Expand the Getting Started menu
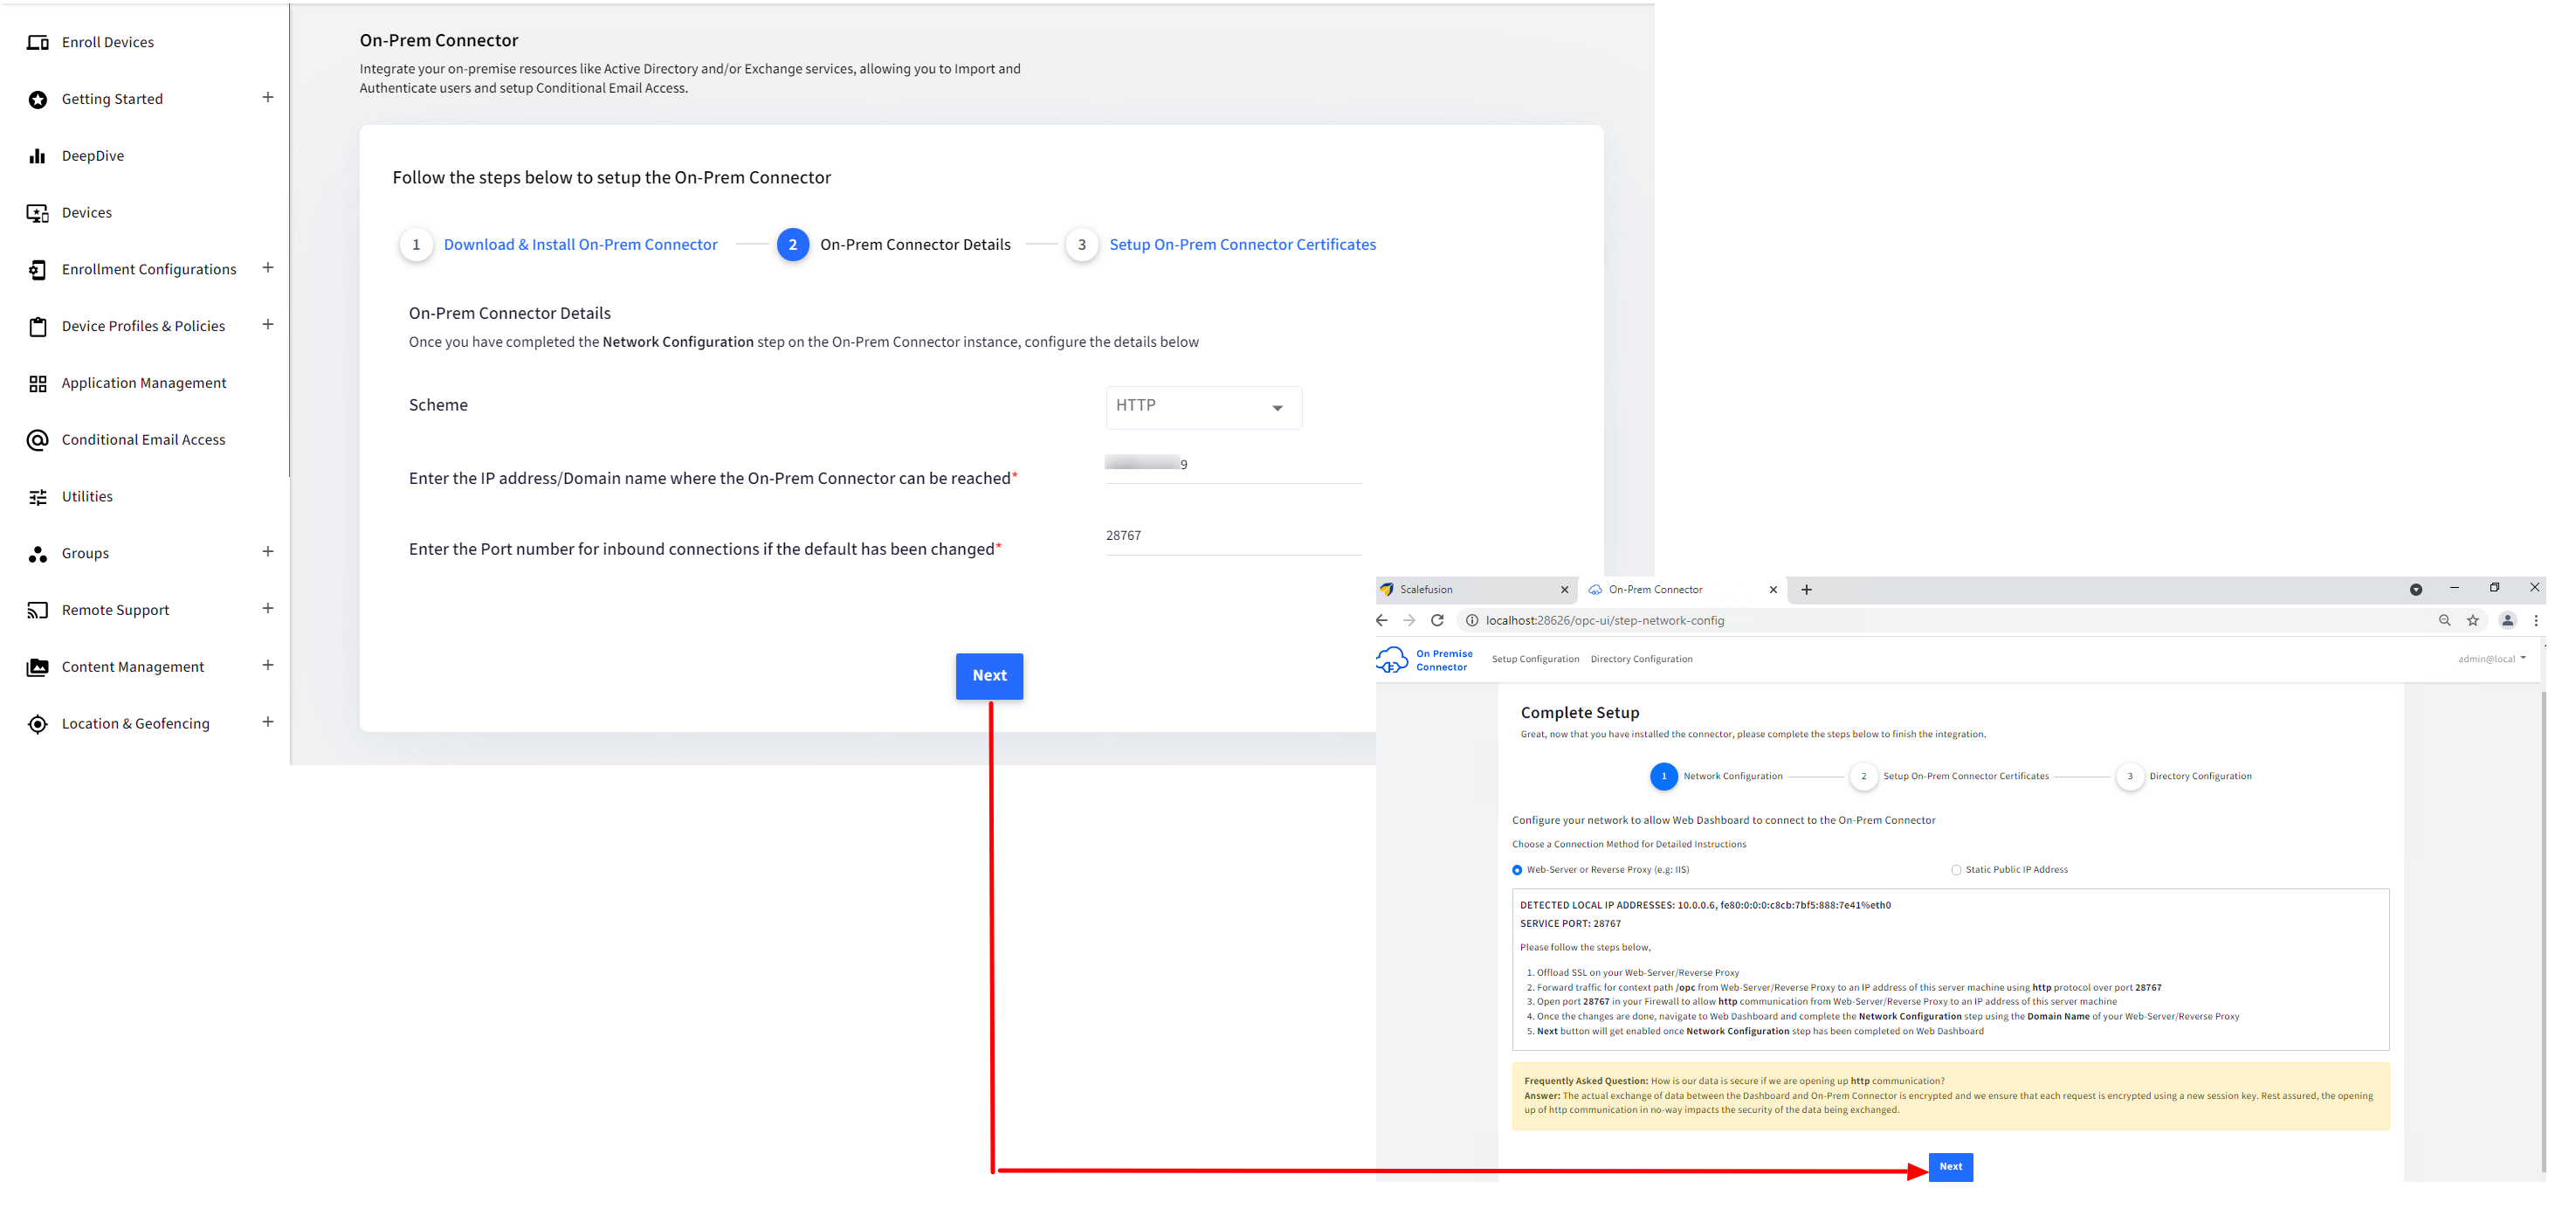This screenshot has width=2576, height=1216. [268, 98]
